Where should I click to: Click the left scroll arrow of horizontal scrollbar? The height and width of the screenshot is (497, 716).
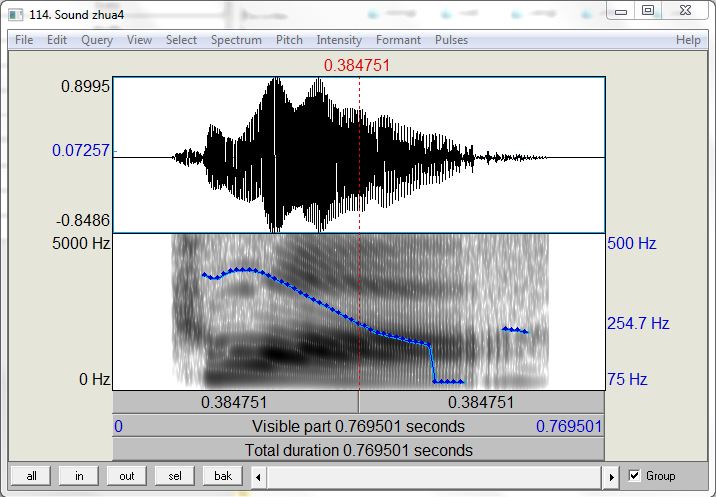pyautogui.click(x=258, y=477)
